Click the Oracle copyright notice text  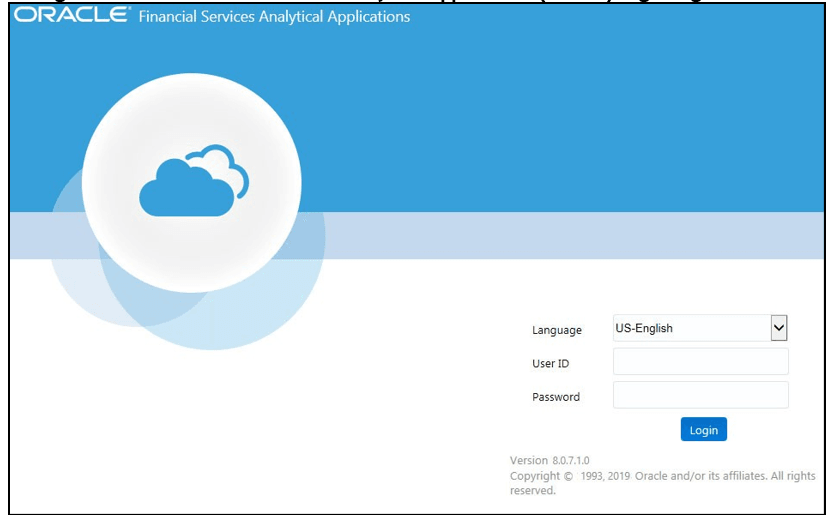pyautogui.click(x=662, y=483)
